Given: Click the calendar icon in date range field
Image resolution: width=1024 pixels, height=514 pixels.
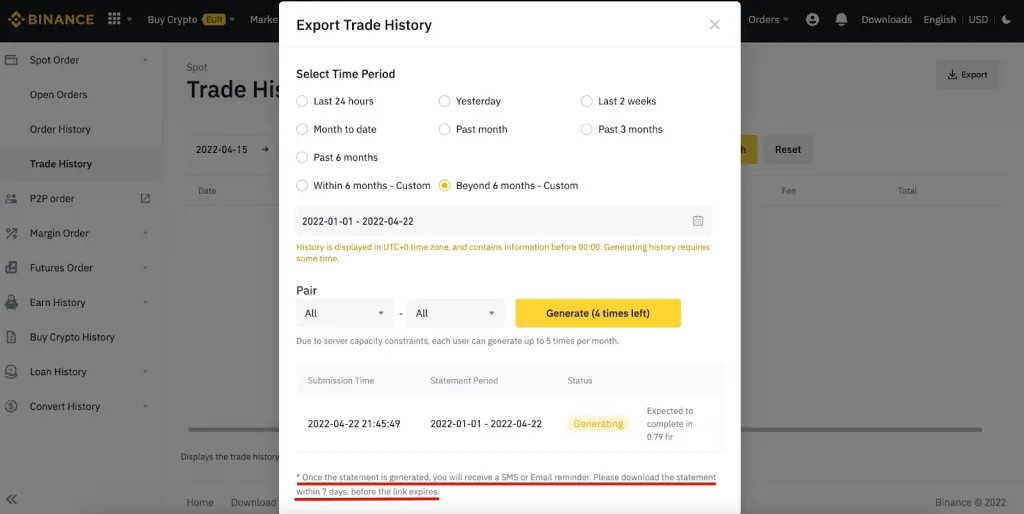Looking at the screenshot, I should tap(698, 221).
